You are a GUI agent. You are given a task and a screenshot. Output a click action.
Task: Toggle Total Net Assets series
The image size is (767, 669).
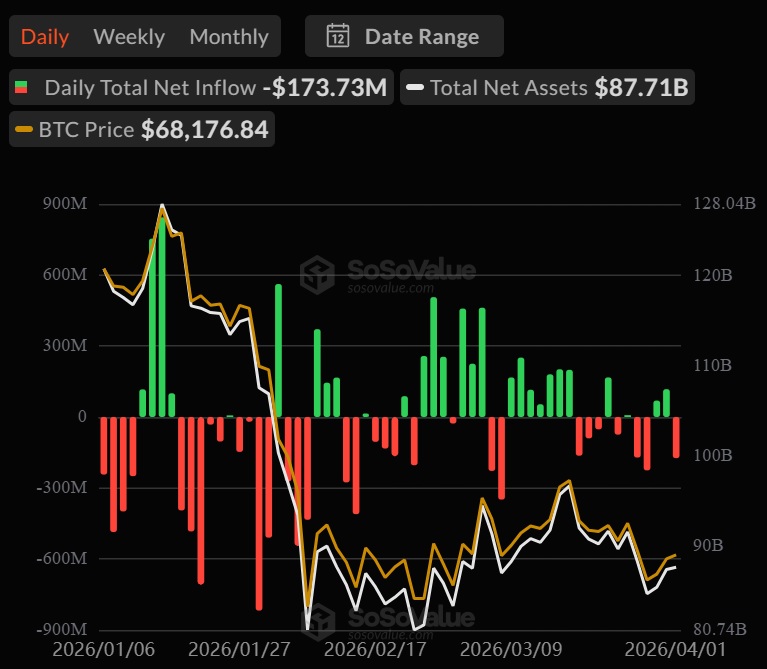click(x=547, y=88)
